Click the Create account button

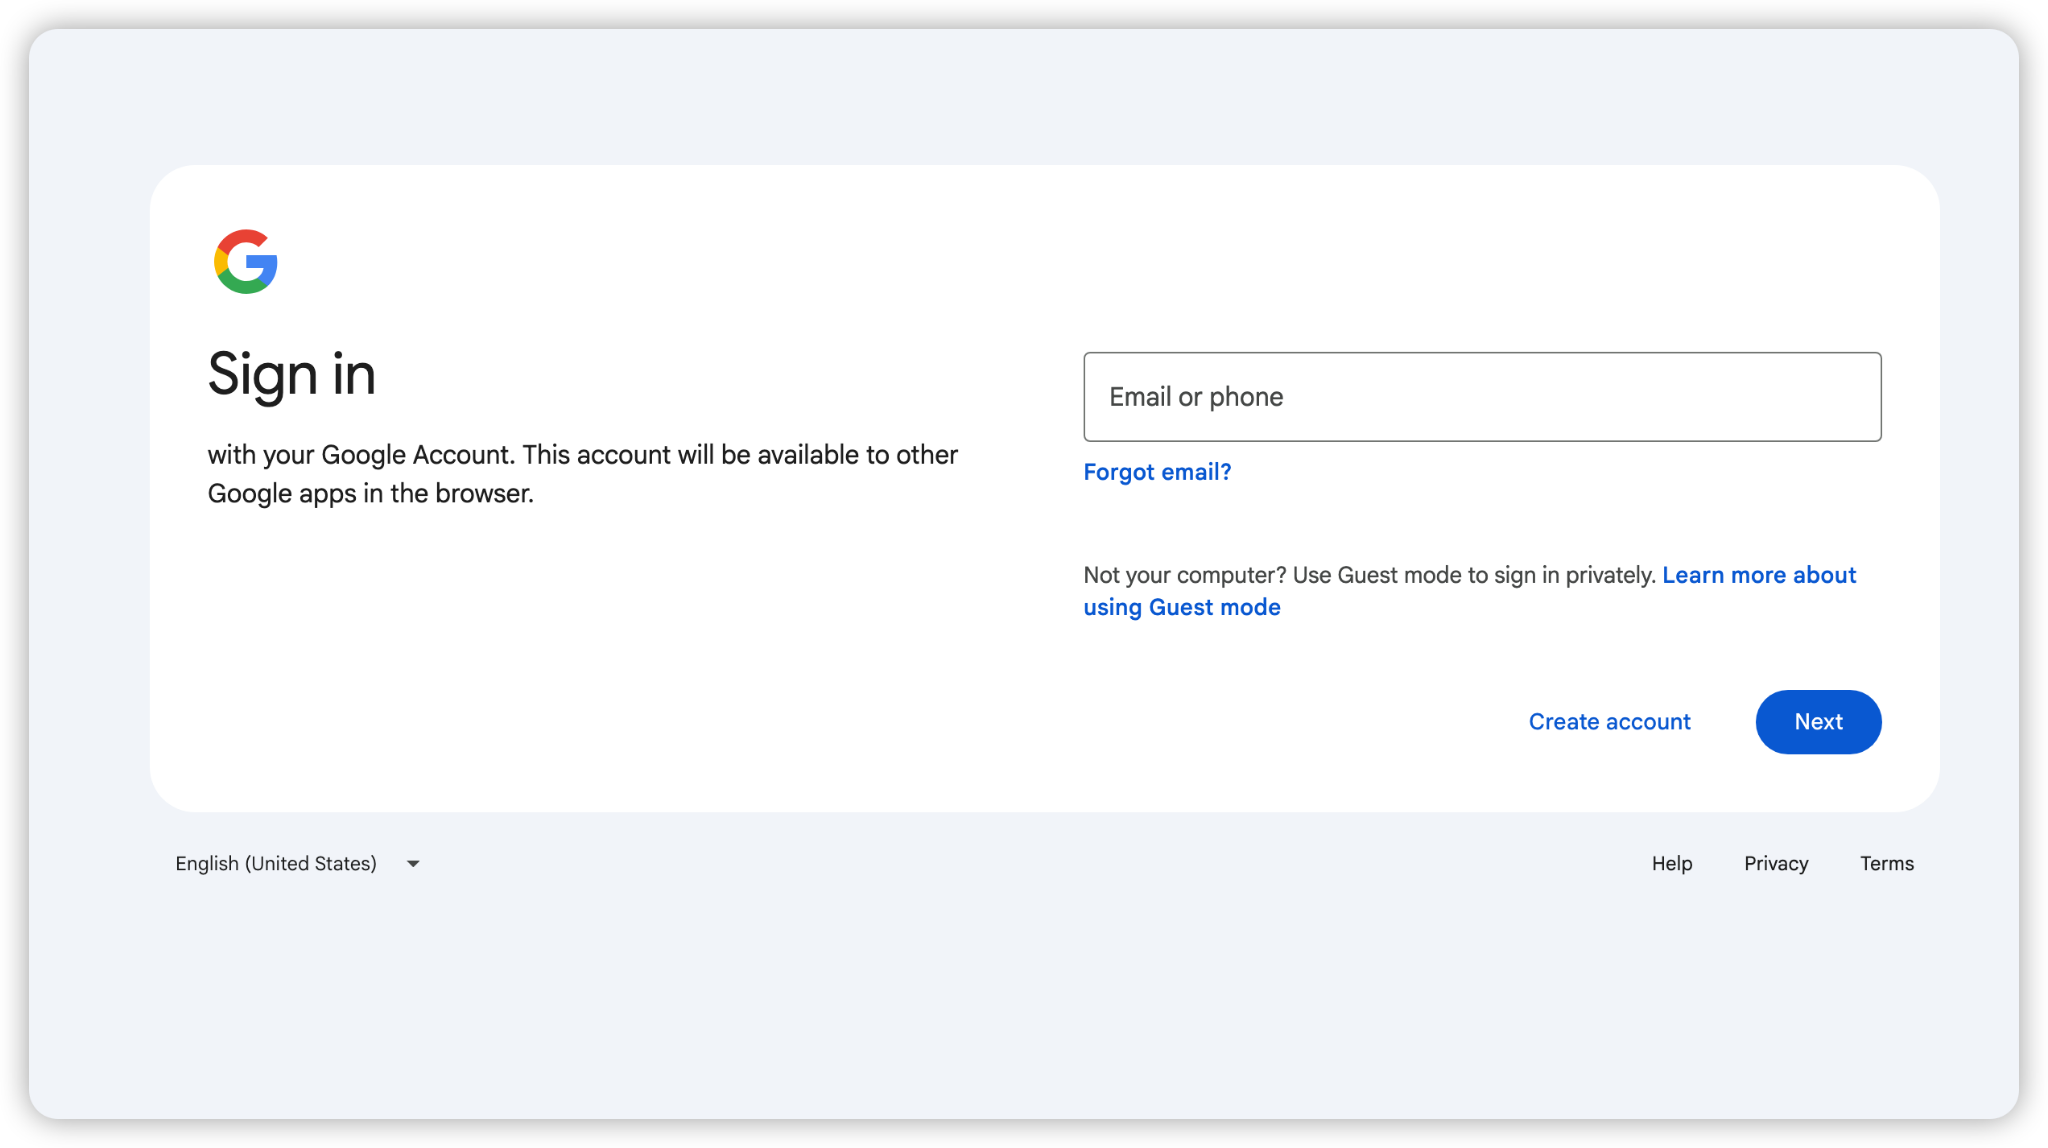pyautogui.click(x=1609, y=722)
